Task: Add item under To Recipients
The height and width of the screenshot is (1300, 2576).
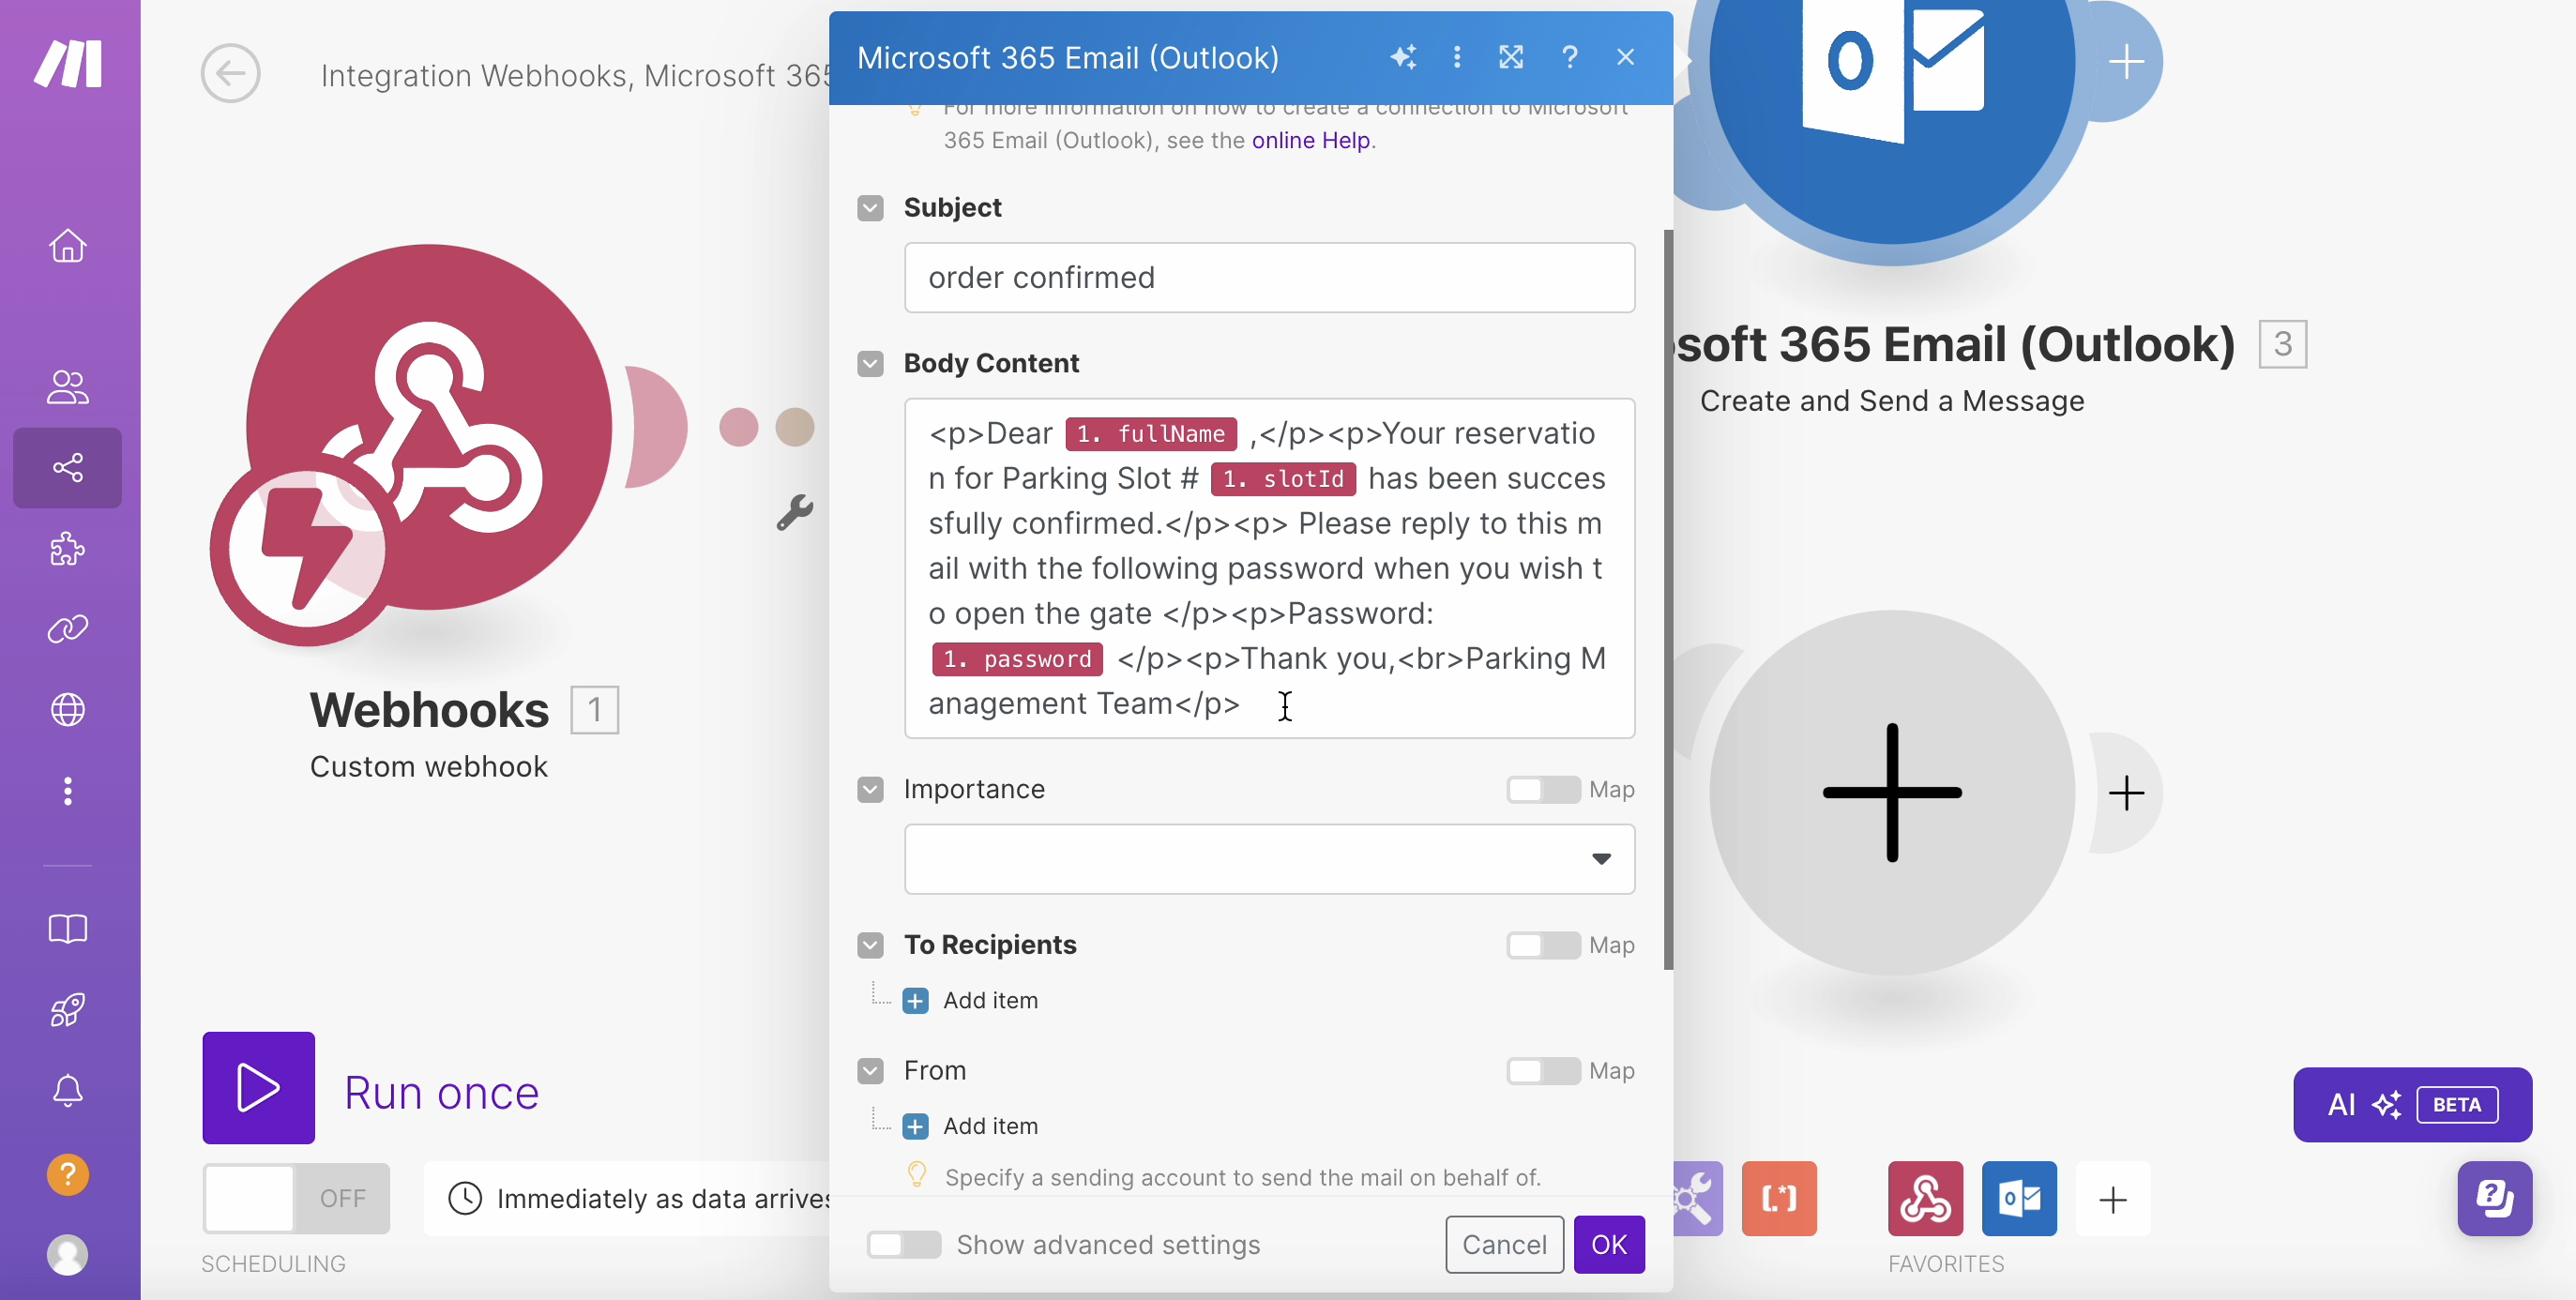Action: click(970, 1000)
